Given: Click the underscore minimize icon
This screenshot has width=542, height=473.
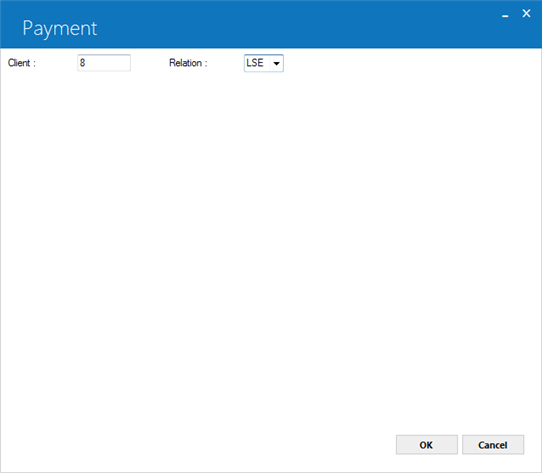Looking at the screenshot, I should tap(505, 16).
